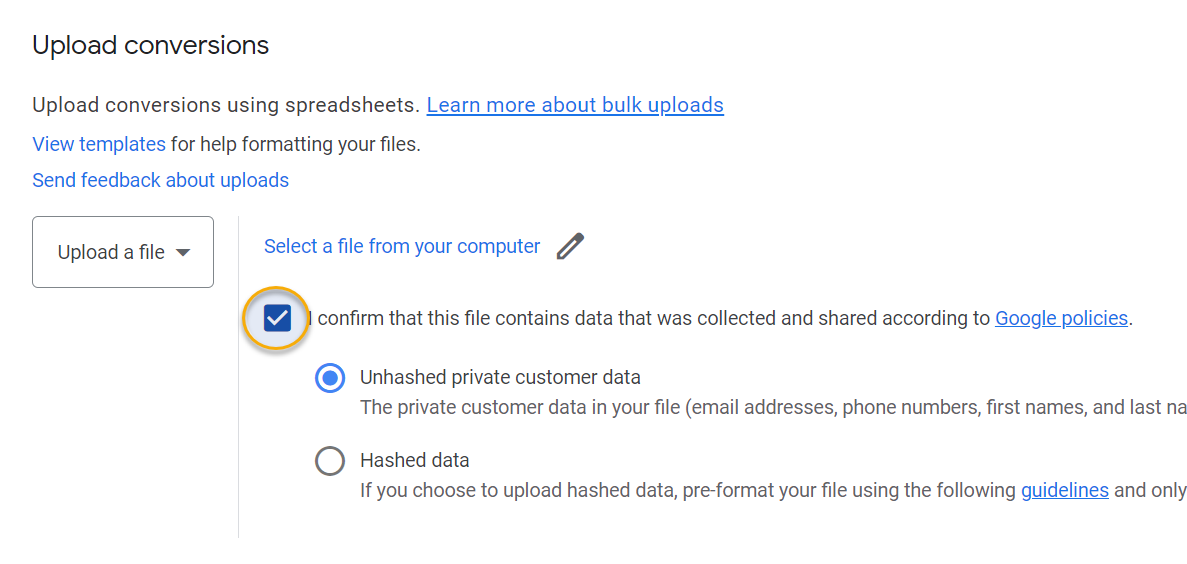The image size is (1187, 564).
Task: Click the unhashed private customer data description
Action: point(770,408)
